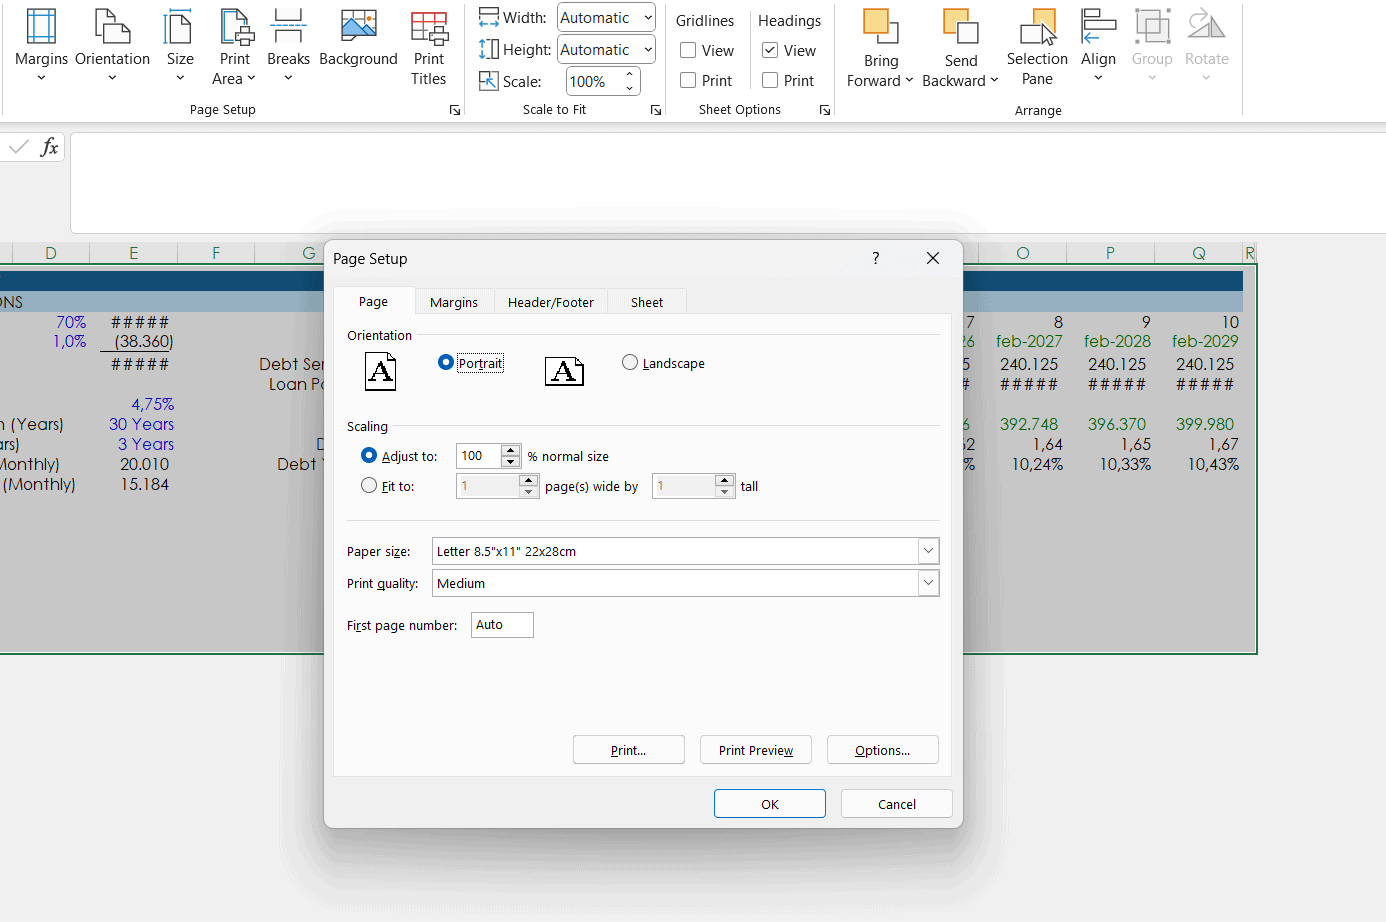Viewport: 1386px width, 922px height.
Task: Open Print Titles in ribbon
Action: [x=429, y=45]
